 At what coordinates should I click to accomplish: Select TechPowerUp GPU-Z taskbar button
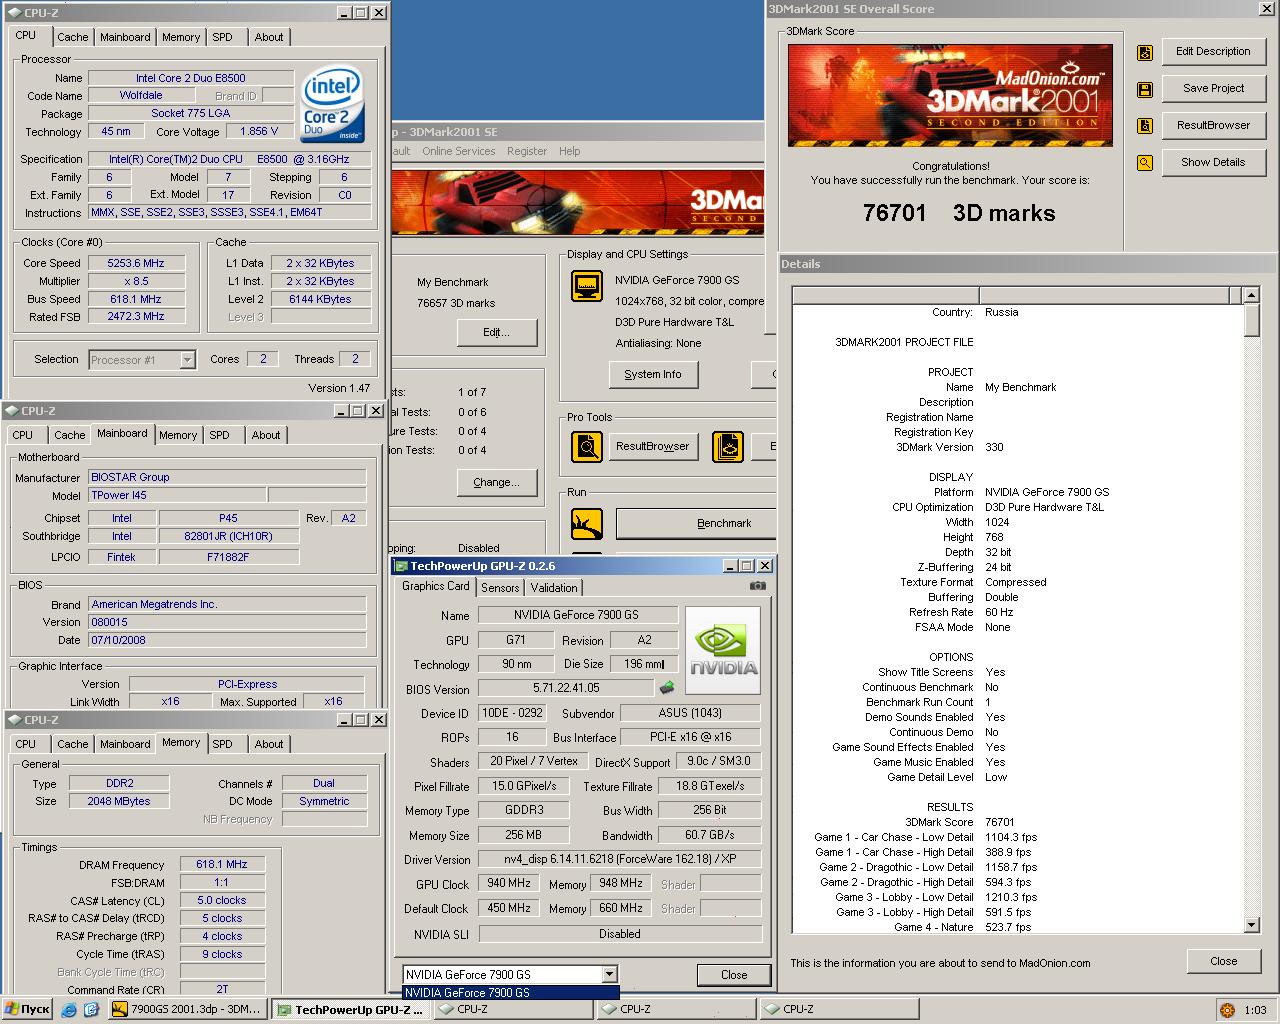[x=351, y=1010]
